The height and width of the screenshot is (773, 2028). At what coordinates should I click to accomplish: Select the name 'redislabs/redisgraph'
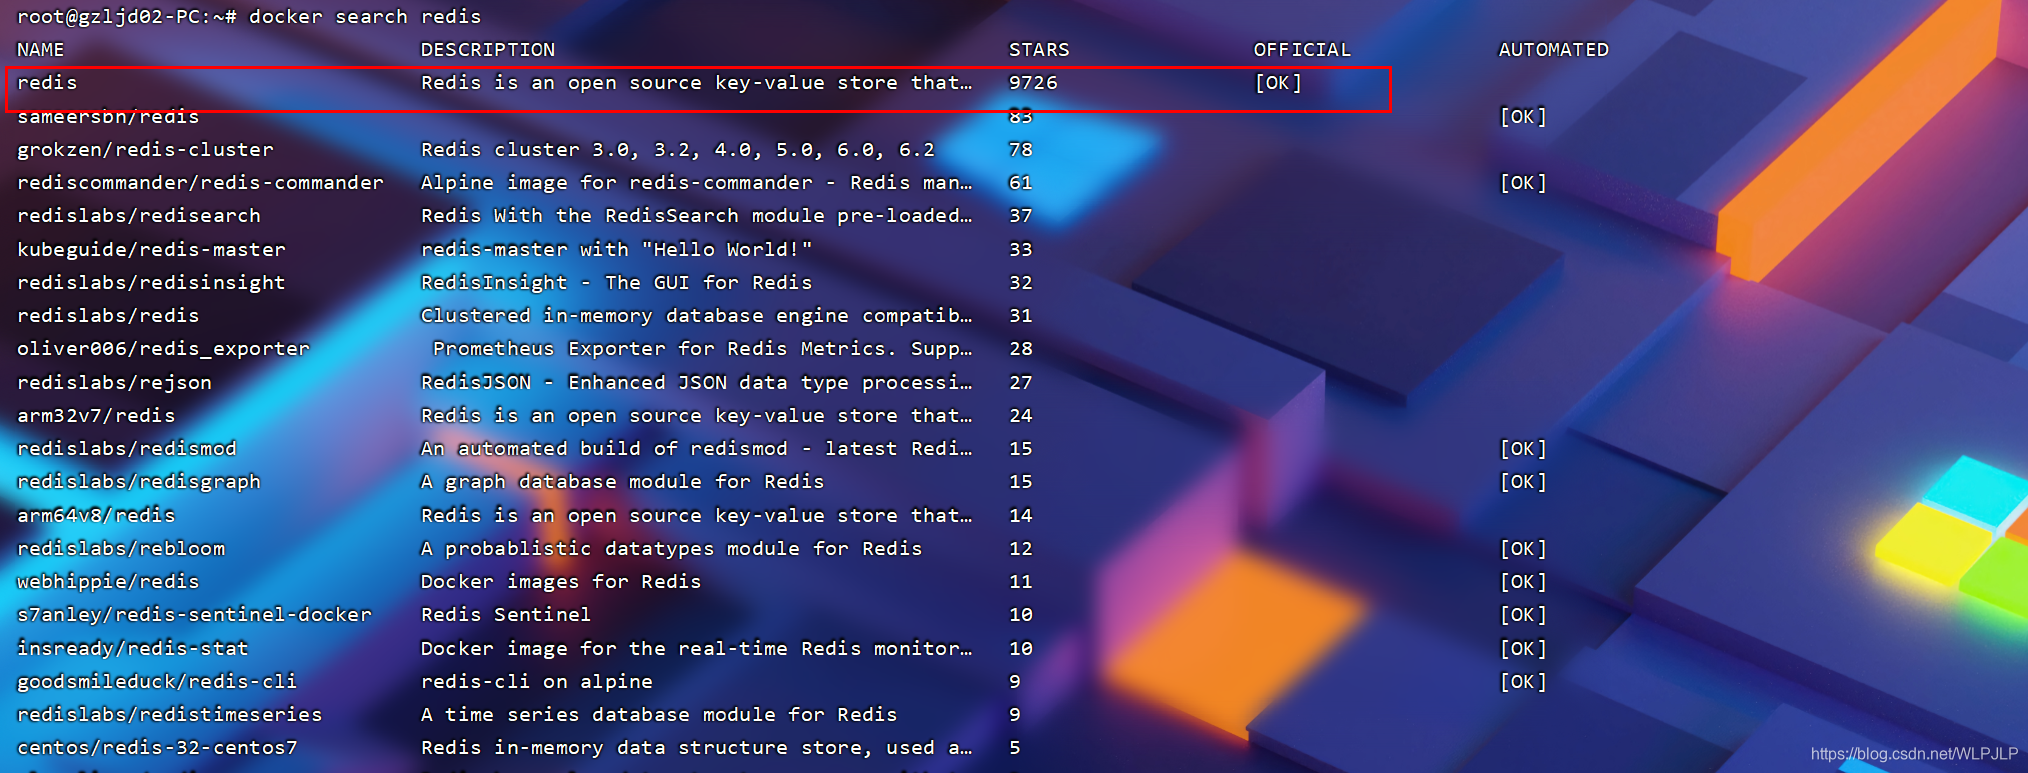pyautogui.click(x=139, y=482)
